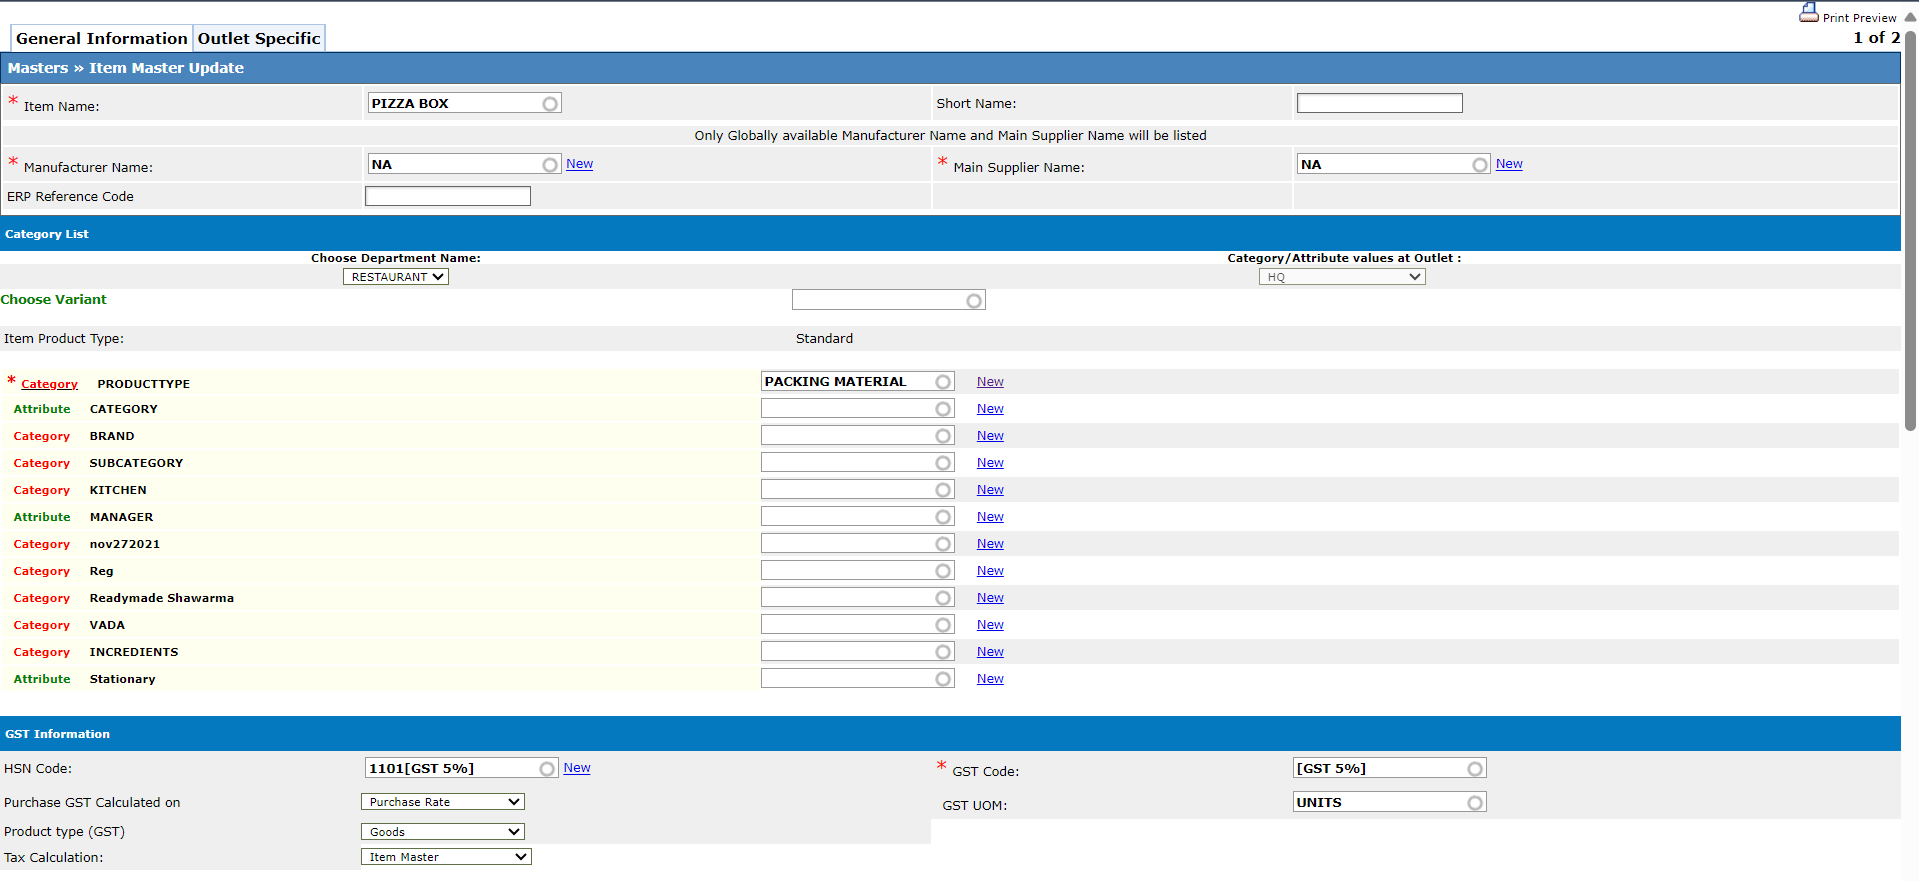The width and height of the screenshot is (1919, 881).
Task: Open the Product type (GST) Goods dropdown
Action: (442, 832)
